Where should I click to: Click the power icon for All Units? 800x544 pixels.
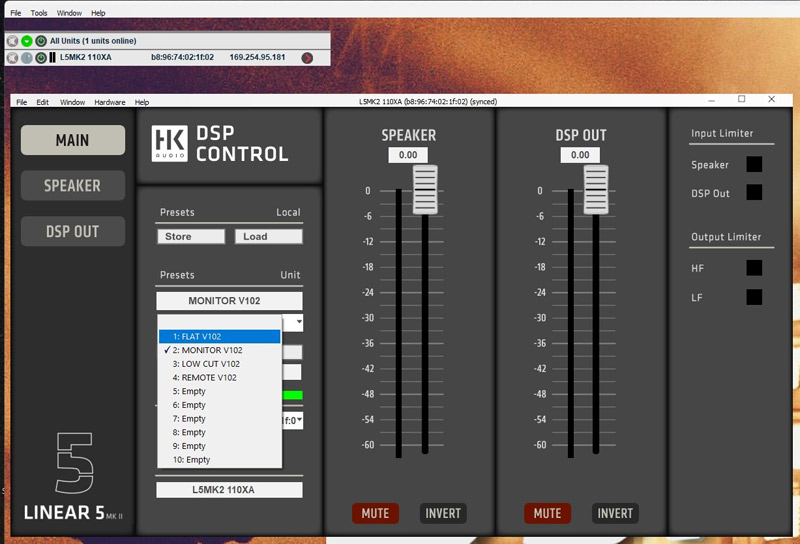click(x=41, y=41)
